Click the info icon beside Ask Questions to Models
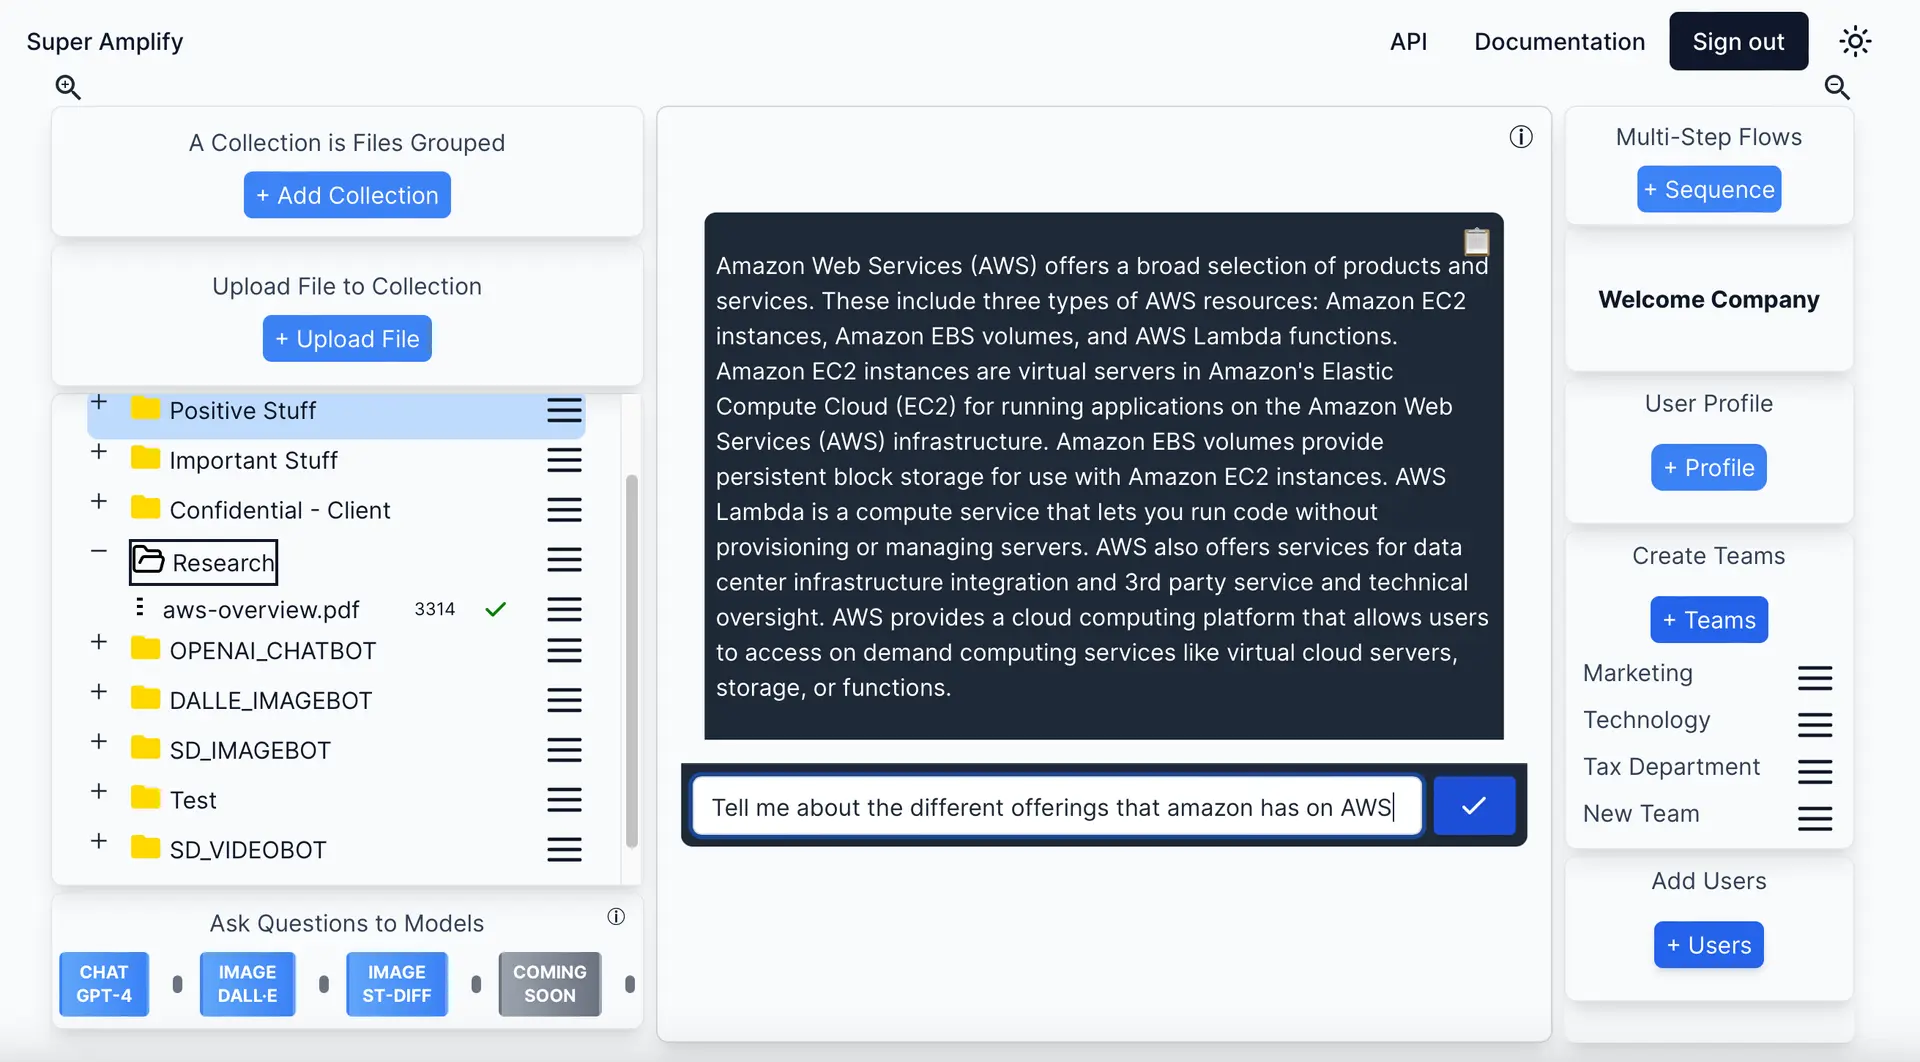Image resolution: width=1920 pixels, height=1062 pixels. 617,916
